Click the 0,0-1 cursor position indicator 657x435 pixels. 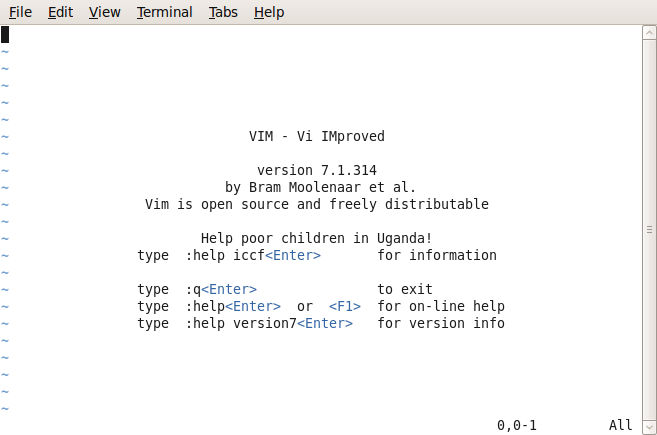tap(517, 425)
